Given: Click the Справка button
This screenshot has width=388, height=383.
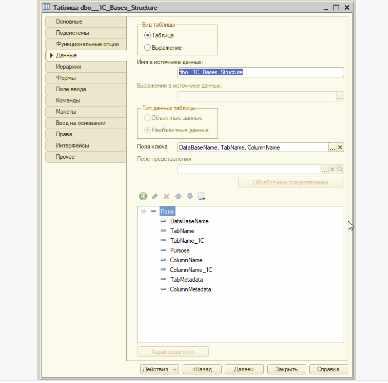Looking at the screenshot, I should tap(328, 369).
